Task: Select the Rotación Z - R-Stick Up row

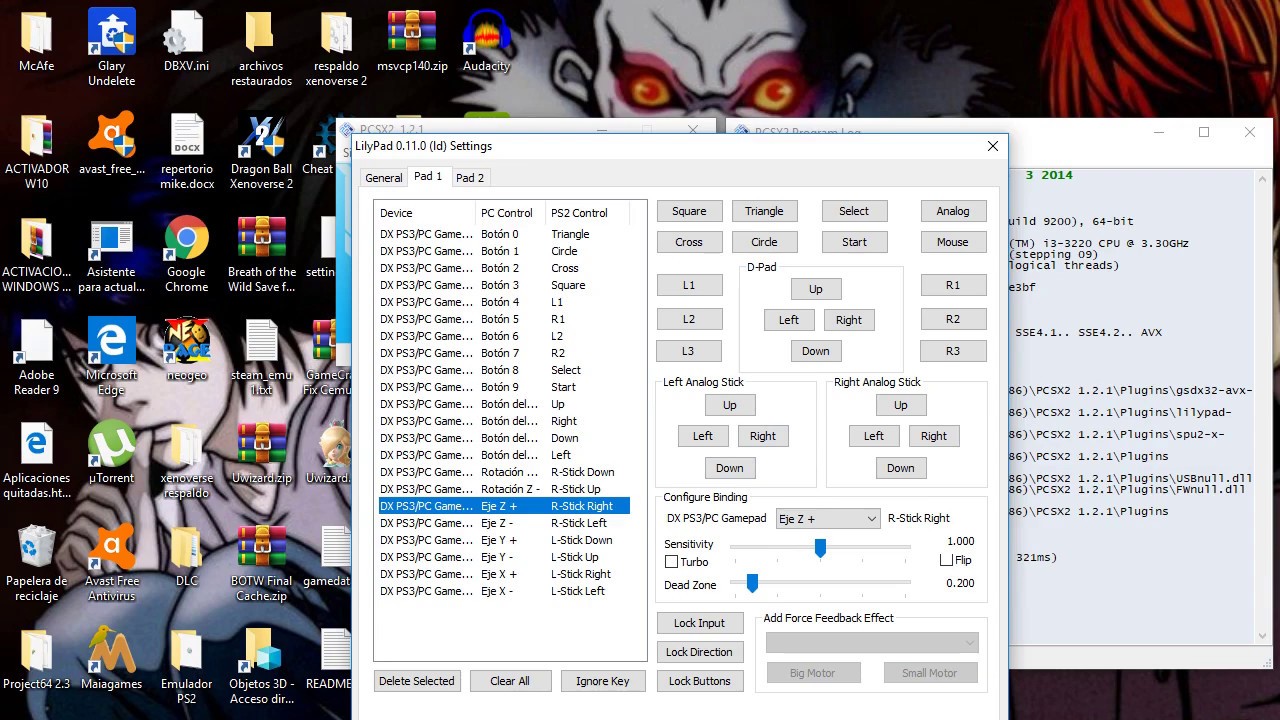Action: [504, 489]
